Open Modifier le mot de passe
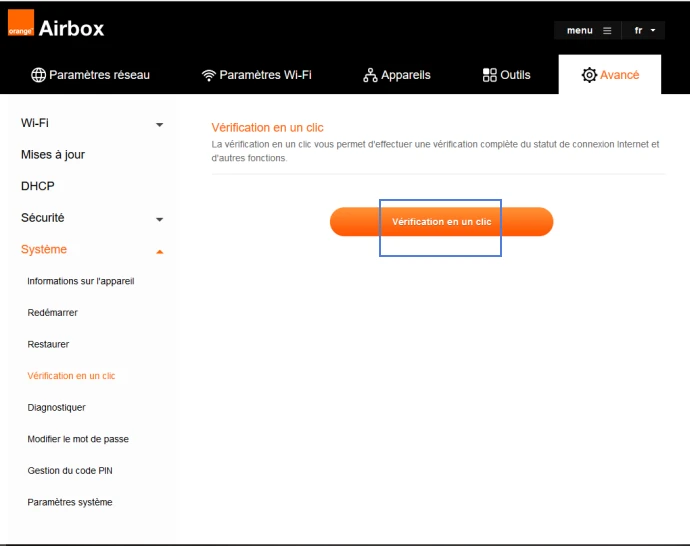Image resolution: width=690 pixels, height=546 pixels. tap(78, 439)
